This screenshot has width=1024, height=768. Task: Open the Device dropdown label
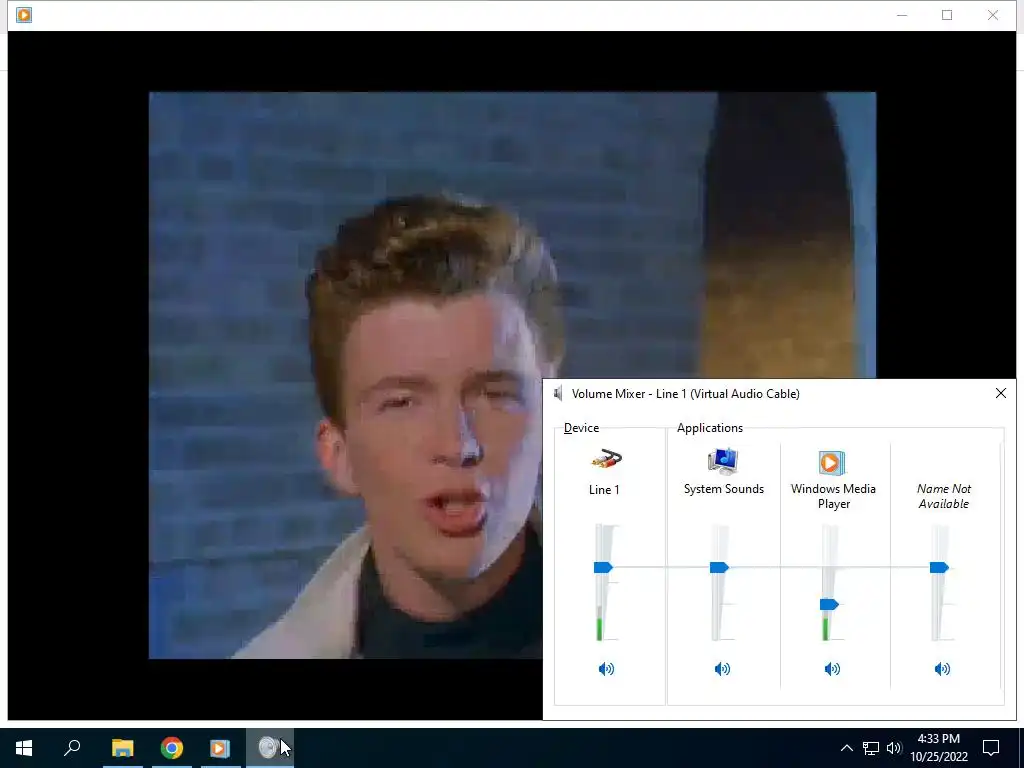581,428
